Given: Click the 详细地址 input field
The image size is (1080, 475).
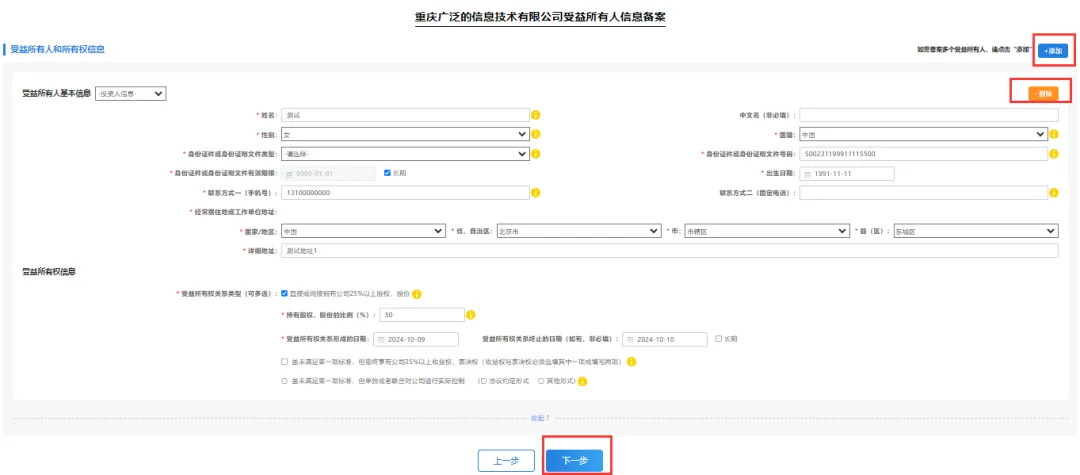Looking at the screenshot, I should click(x=669, y=251).
